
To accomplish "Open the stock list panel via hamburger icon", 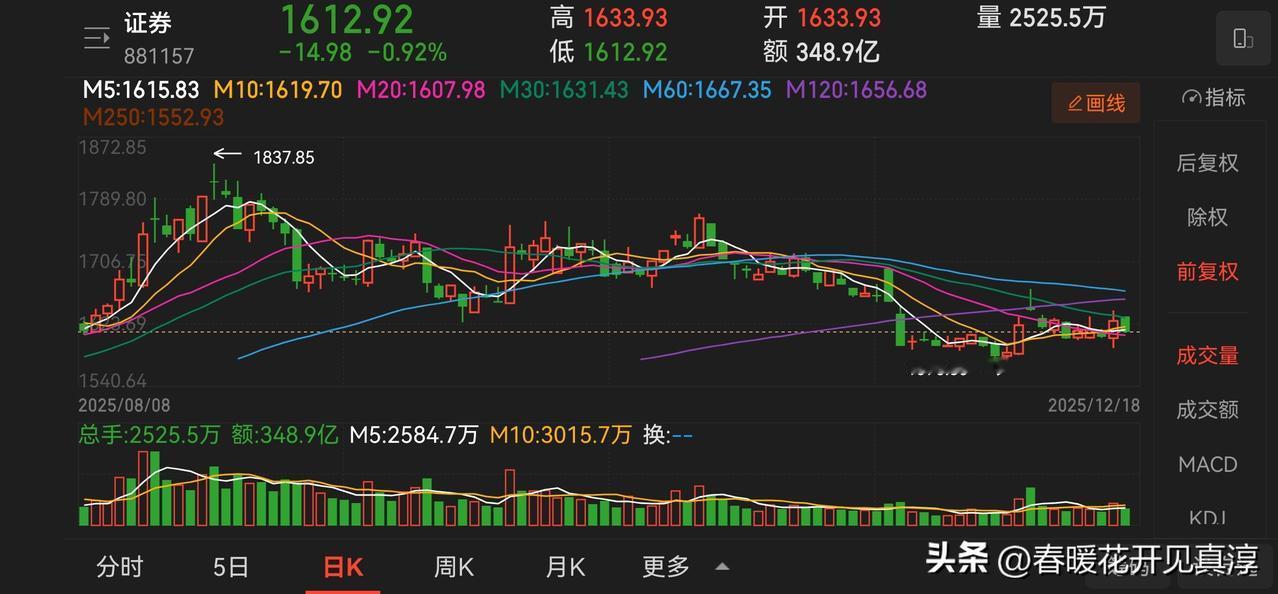I will [96, 36].
